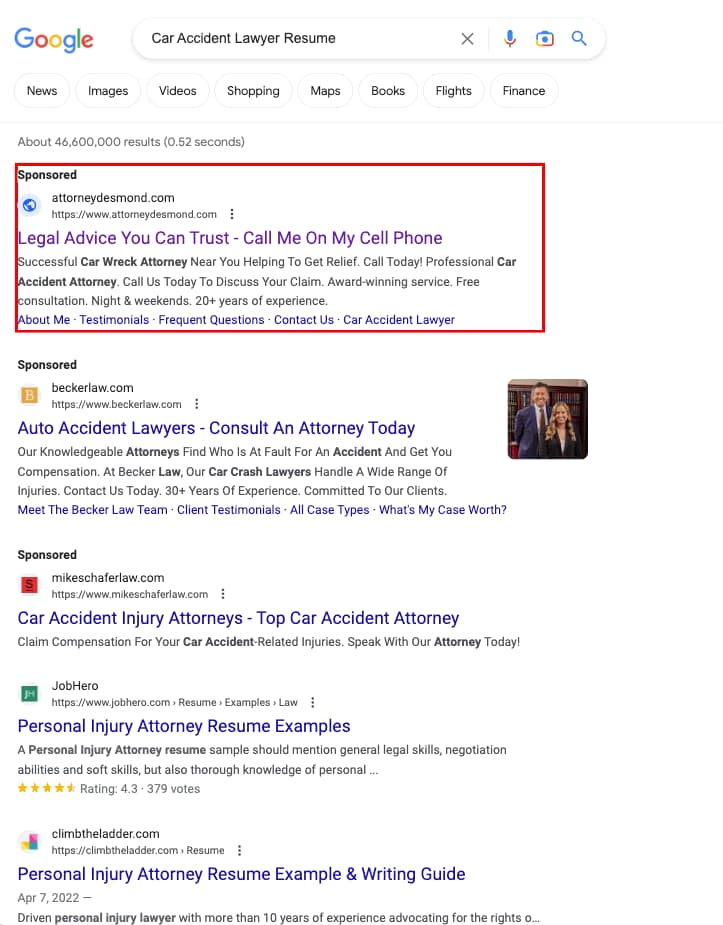Click the attorneydesmond.com globe favicon
Screen dimensions: 723x925
tap(29, 205)
